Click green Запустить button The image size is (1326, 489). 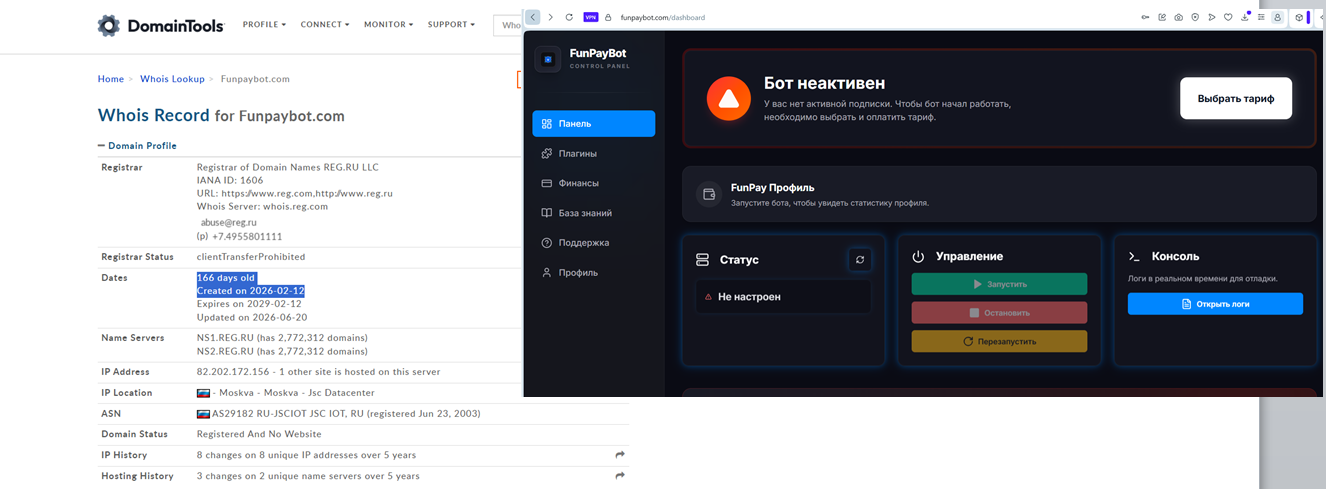coord(999,284)
